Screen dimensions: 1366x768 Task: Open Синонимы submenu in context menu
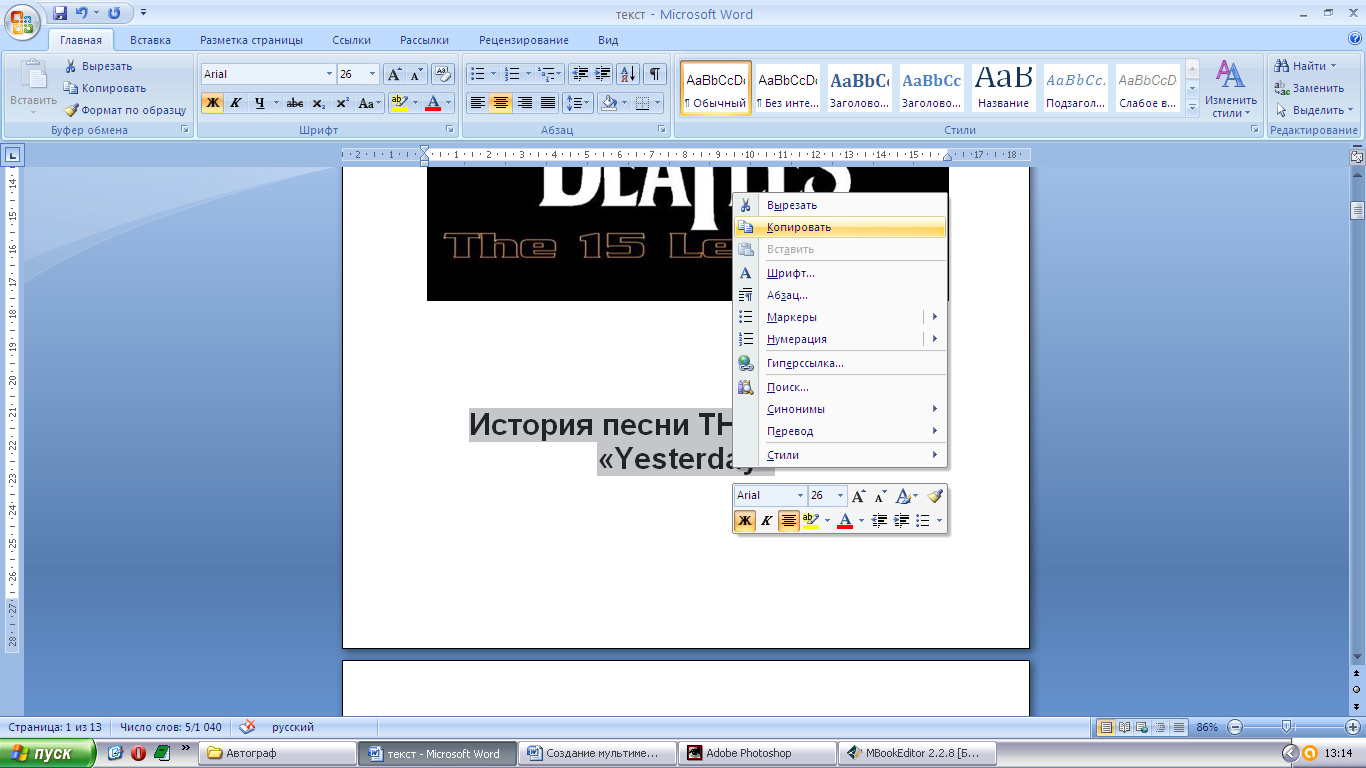[840, 409]
